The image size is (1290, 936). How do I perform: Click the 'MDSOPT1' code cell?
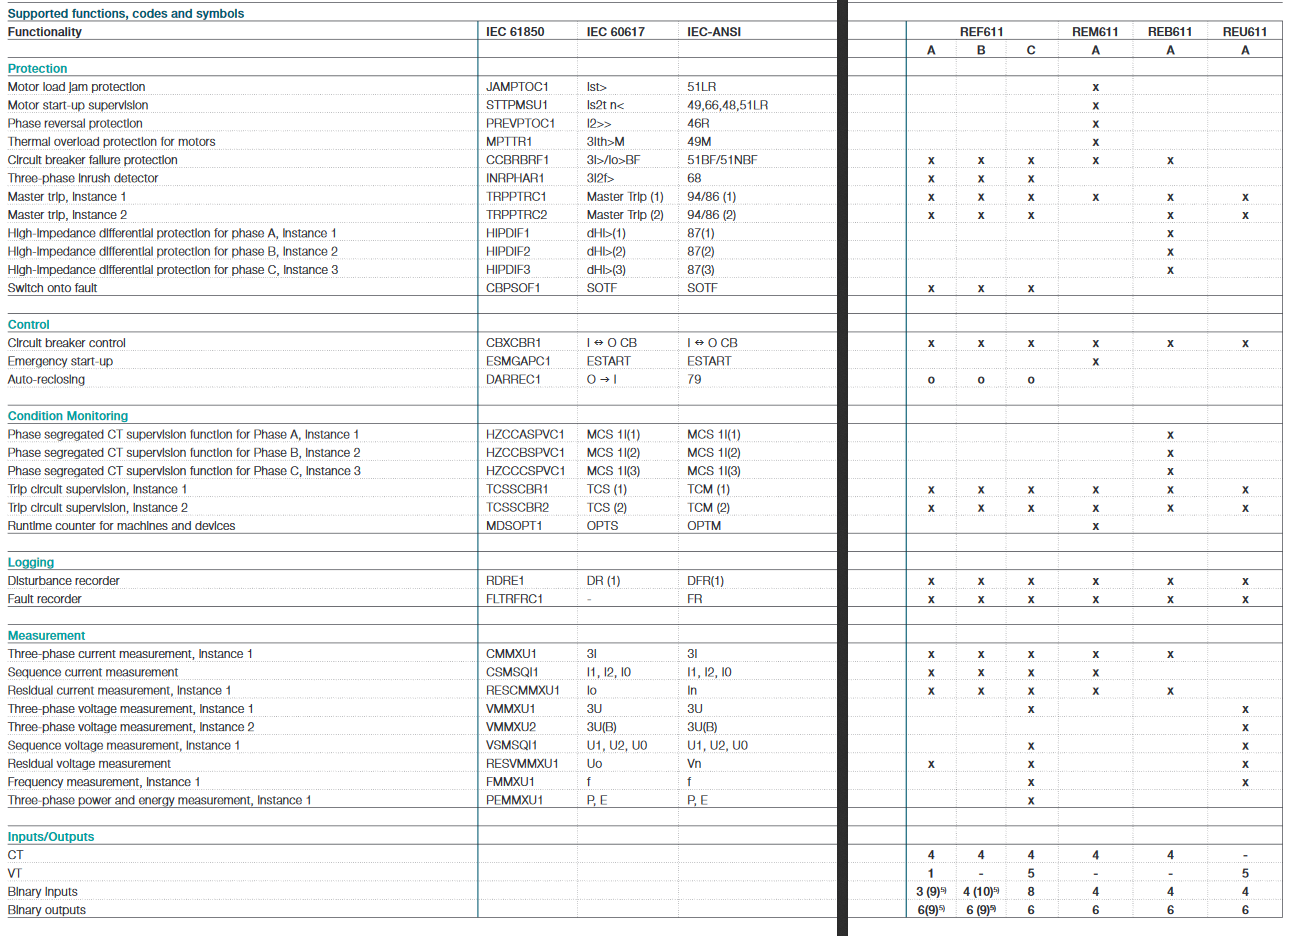click(514, 526)
